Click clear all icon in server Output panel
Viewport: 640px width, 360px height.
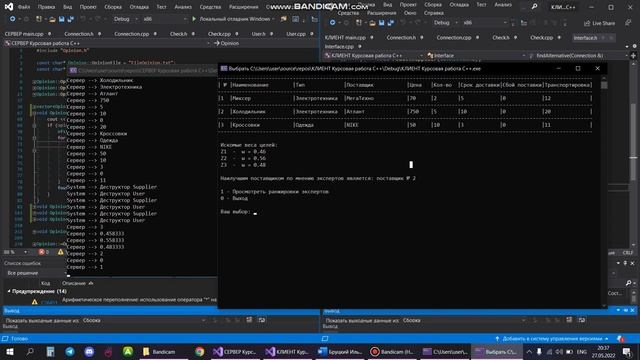point(249,320)
